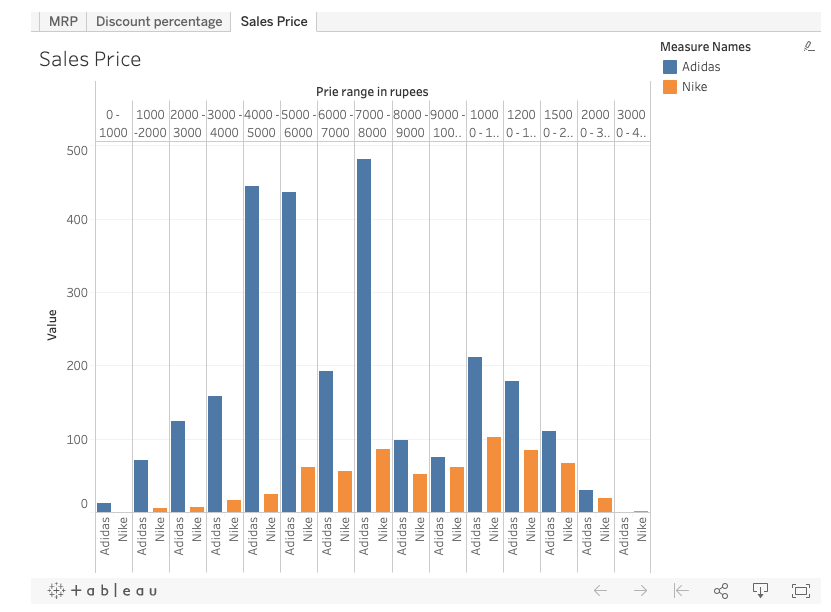Click the Nike bar in 5000 - 6000 range
The width and height of the screenshot is (831, 612).
click(308, 490)
